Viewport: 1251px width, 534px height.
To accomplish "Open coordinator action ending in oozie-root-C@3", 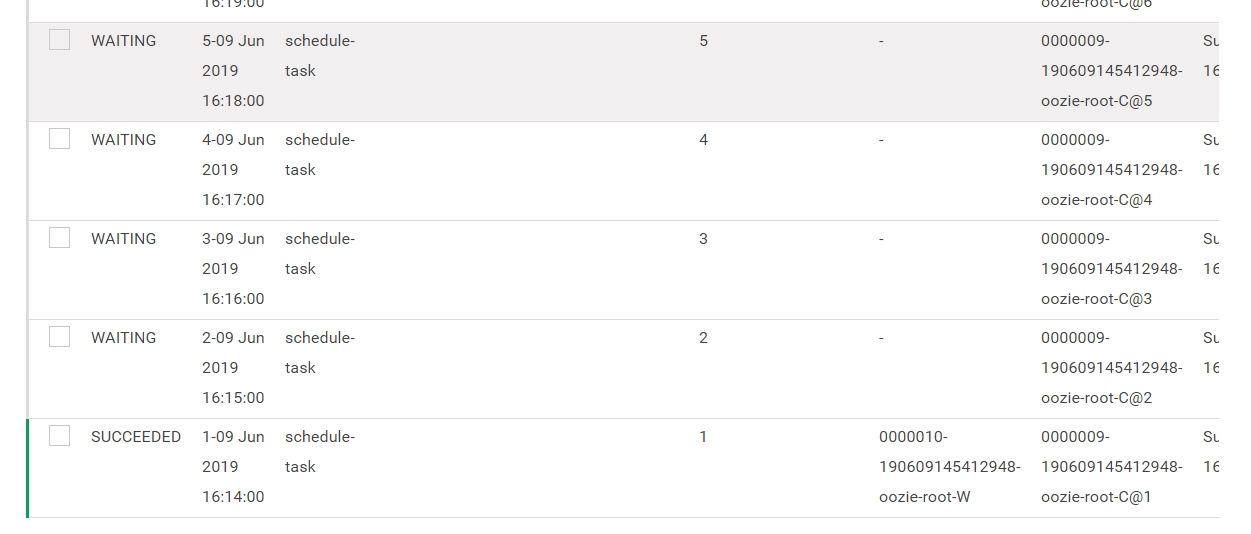I will [1111, 269].
